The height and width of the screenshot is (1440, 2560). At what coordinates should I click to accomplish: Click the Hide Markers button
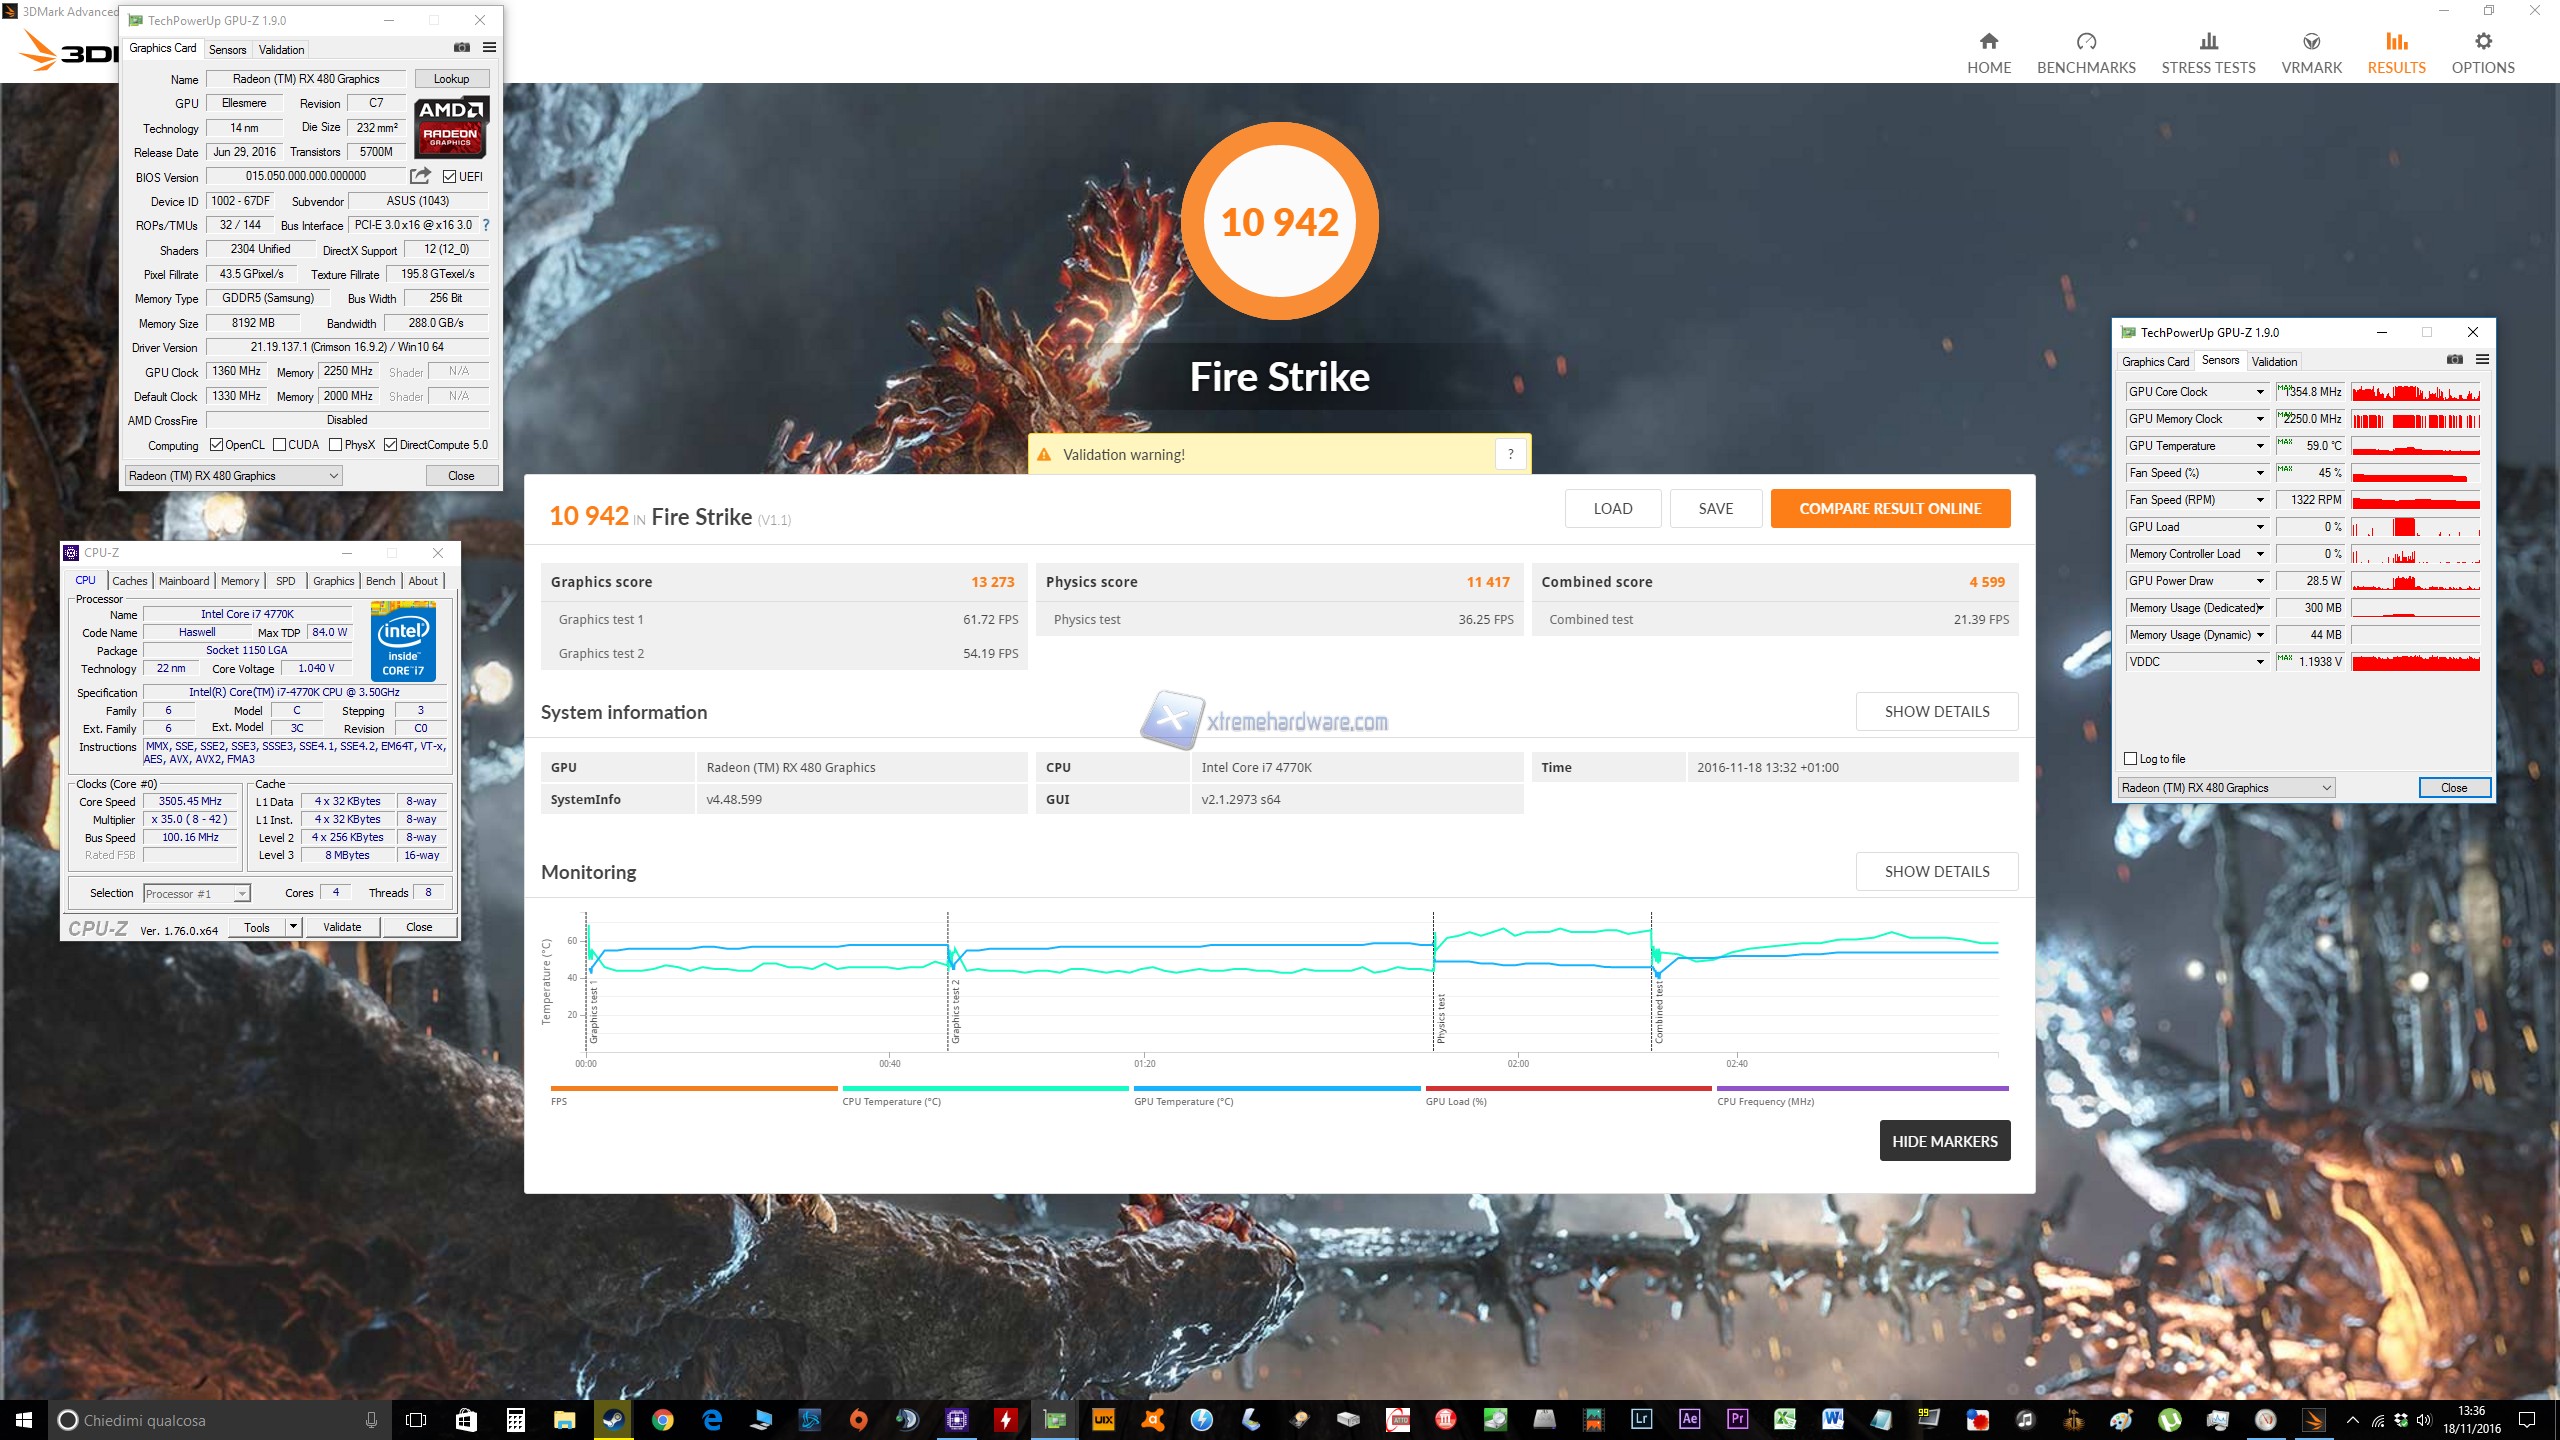1944,1141
